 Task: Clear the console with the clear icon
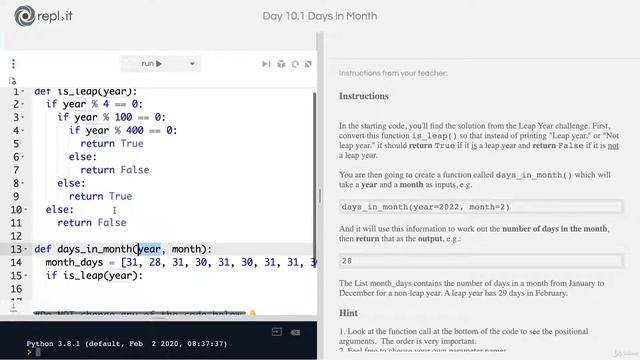tap(296, 332)
